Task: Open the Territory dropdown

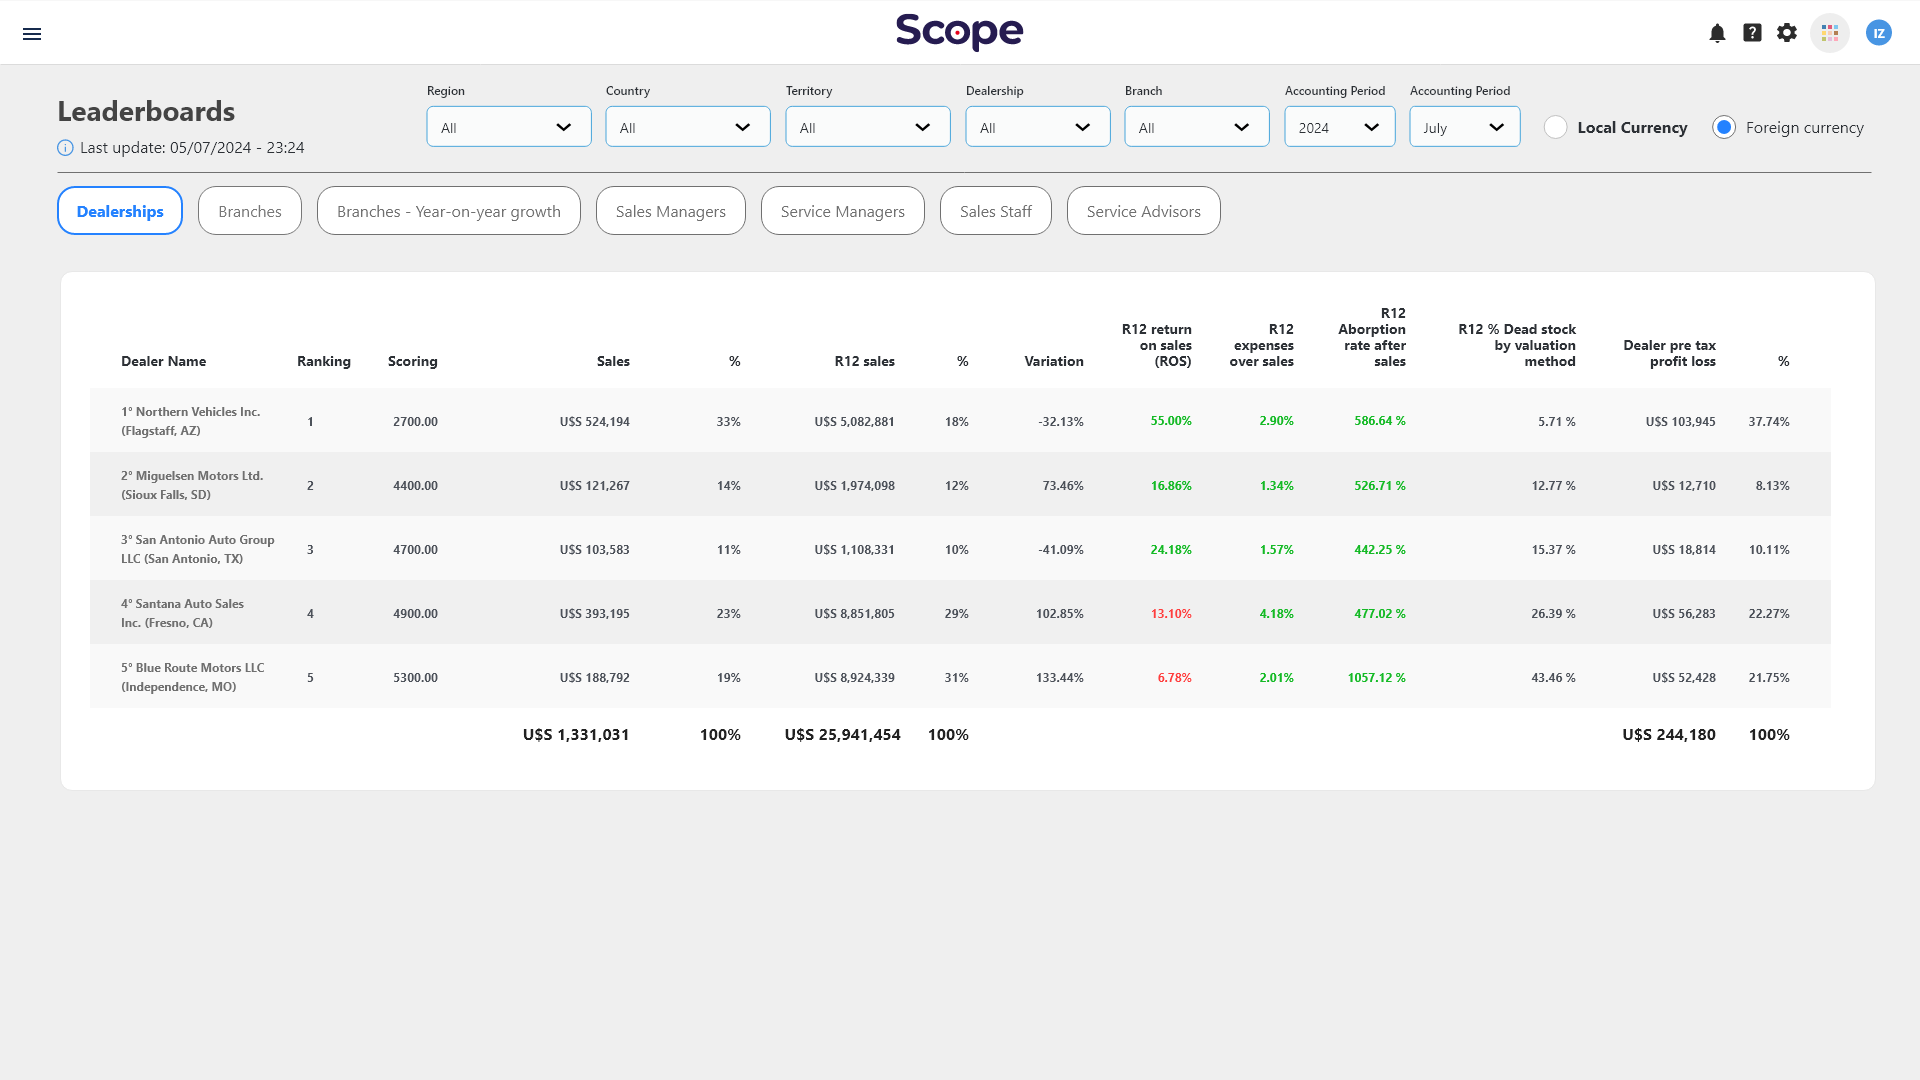Action: pos(868,127)
